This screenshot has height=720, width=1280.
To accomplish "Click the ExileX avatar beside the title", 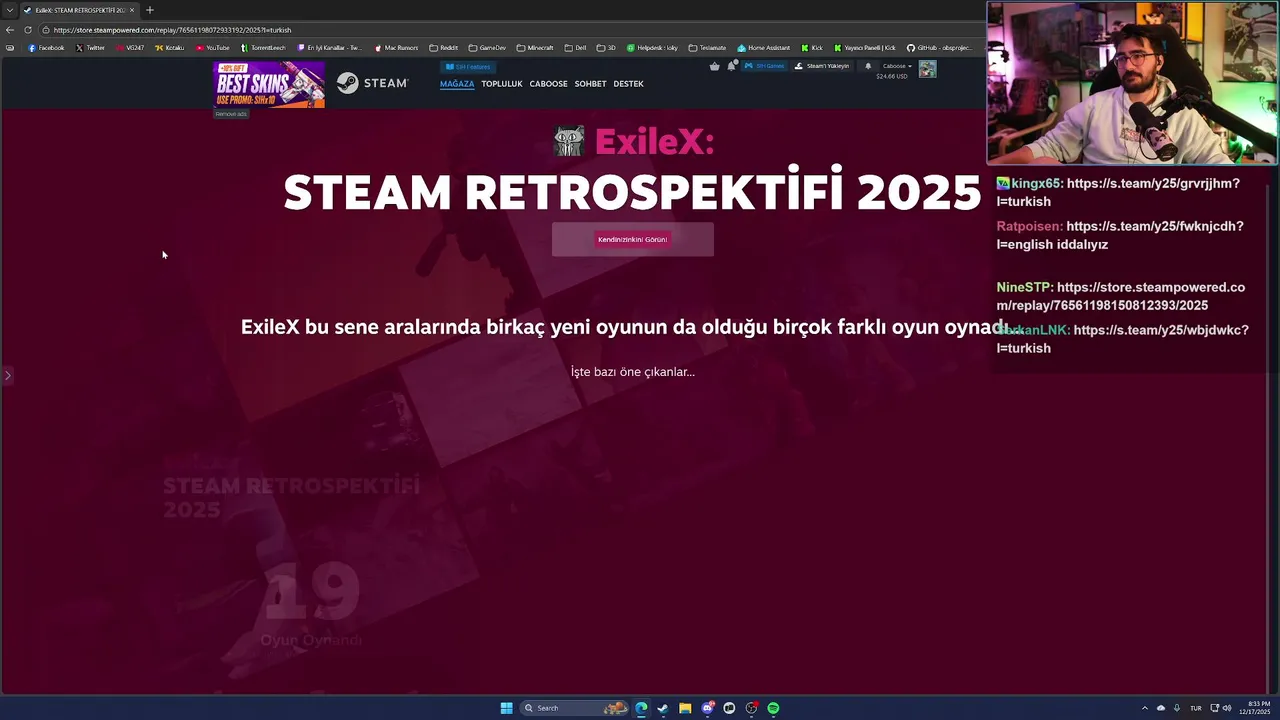I will 569,141.
